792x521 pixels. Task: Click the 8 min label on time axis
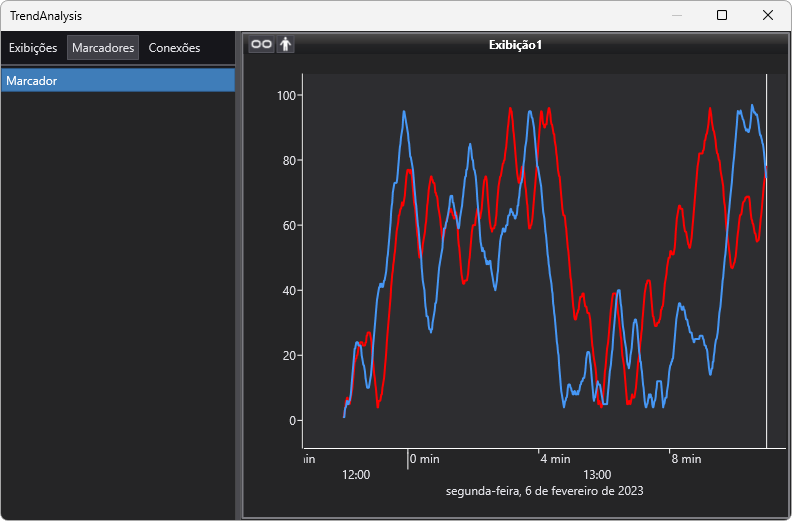point(686,459)
